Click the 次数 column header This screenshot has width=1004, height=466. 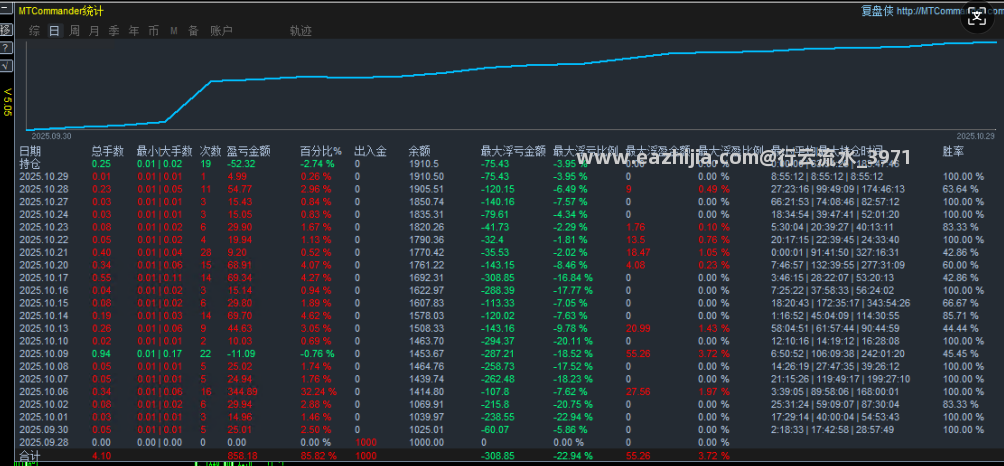point(211,152)
